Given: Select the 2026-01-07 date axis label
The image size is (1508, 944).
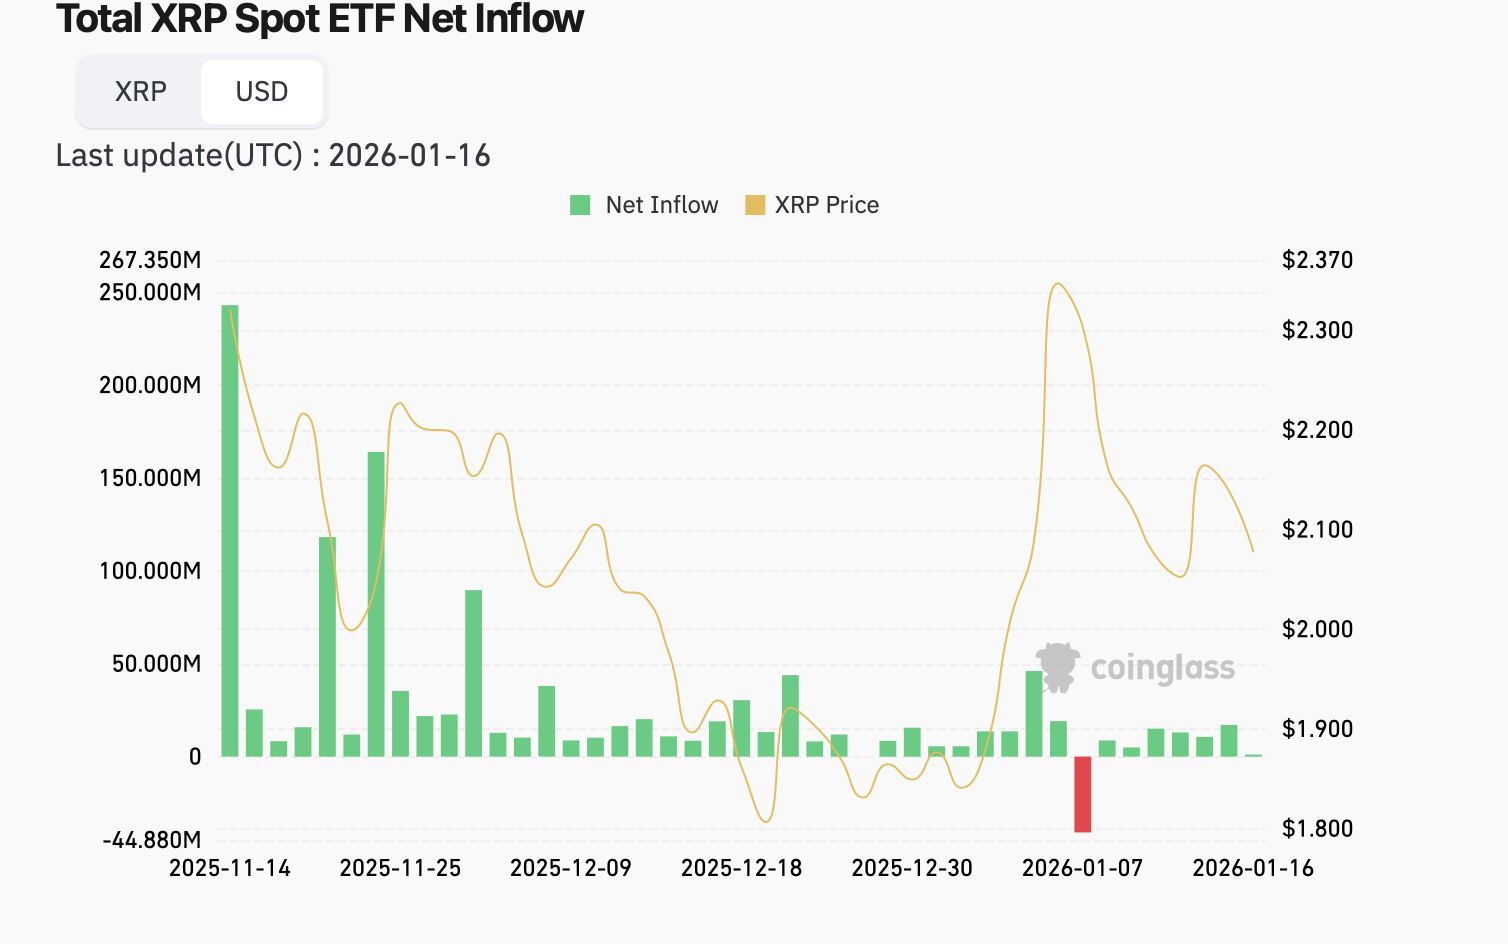Looking at the screenshot, I should point(1082,868).
